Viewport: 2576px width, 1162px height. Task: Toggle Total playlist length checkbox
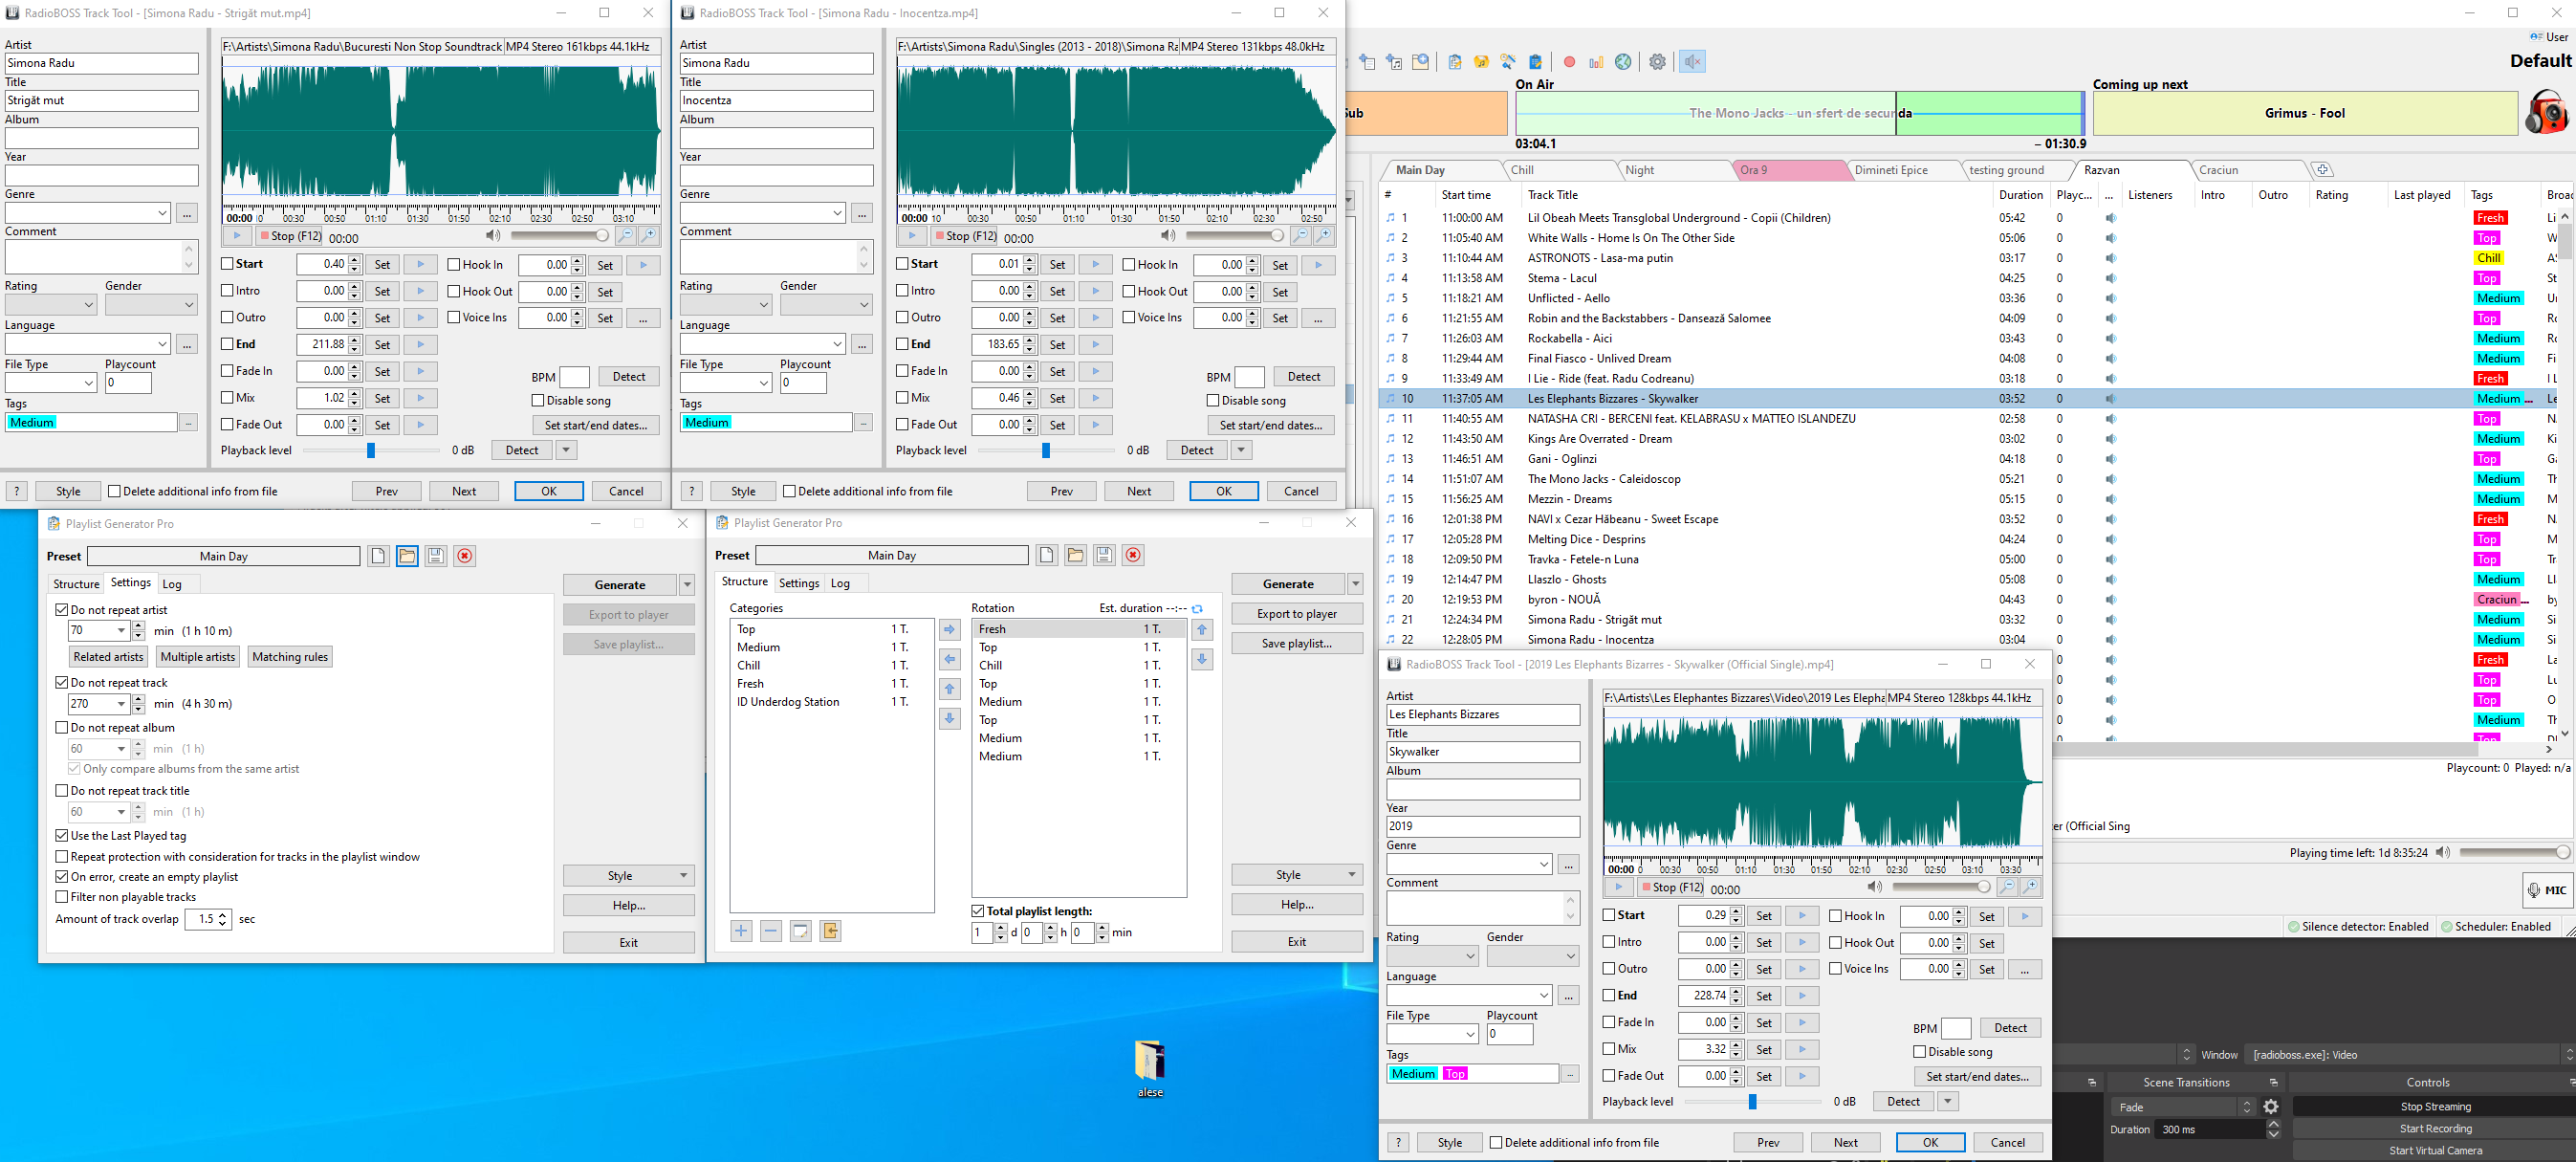point(978,910)
